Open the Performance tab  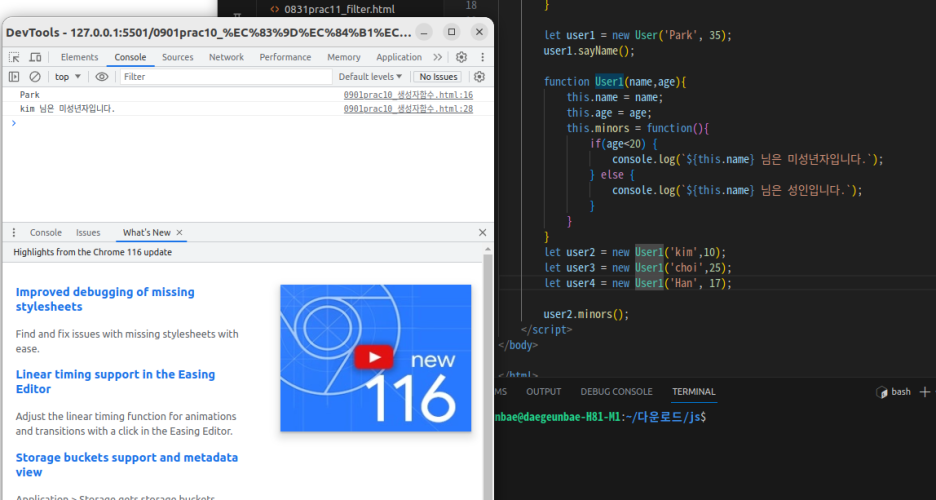click(285, 57)
